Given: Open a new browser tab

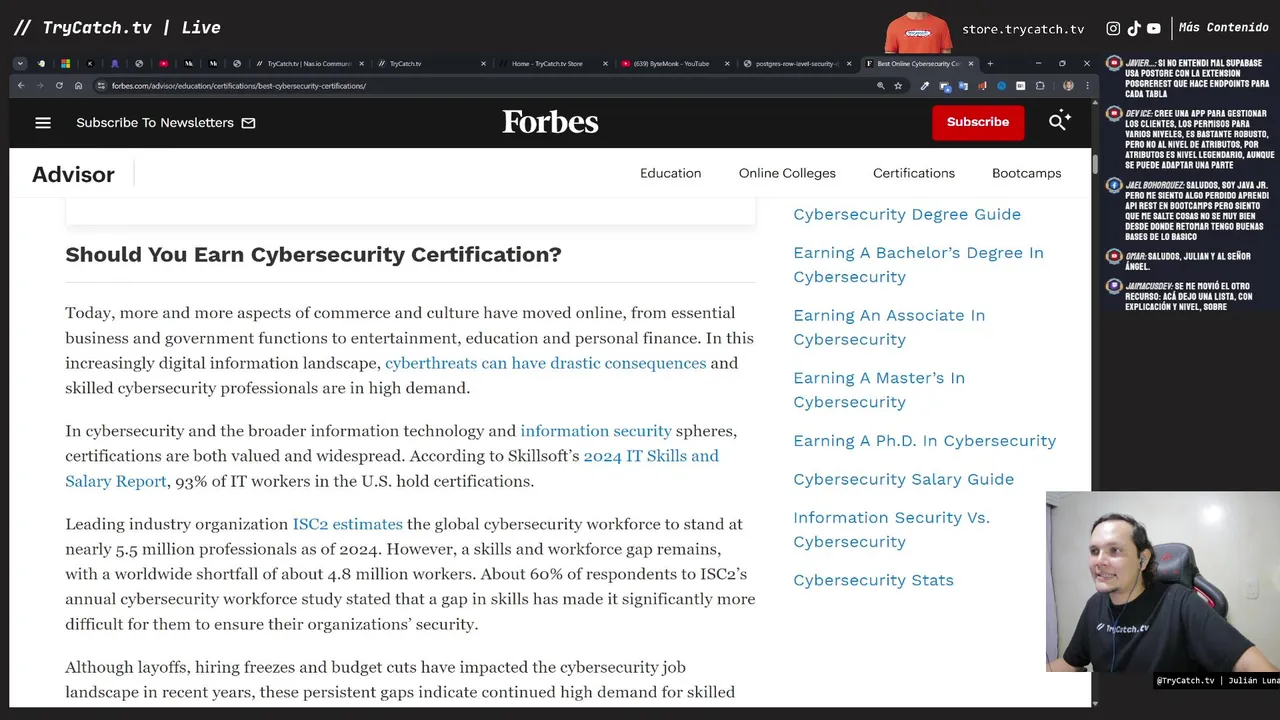Looking at the screenshot, I should click(x=990, y=64).
